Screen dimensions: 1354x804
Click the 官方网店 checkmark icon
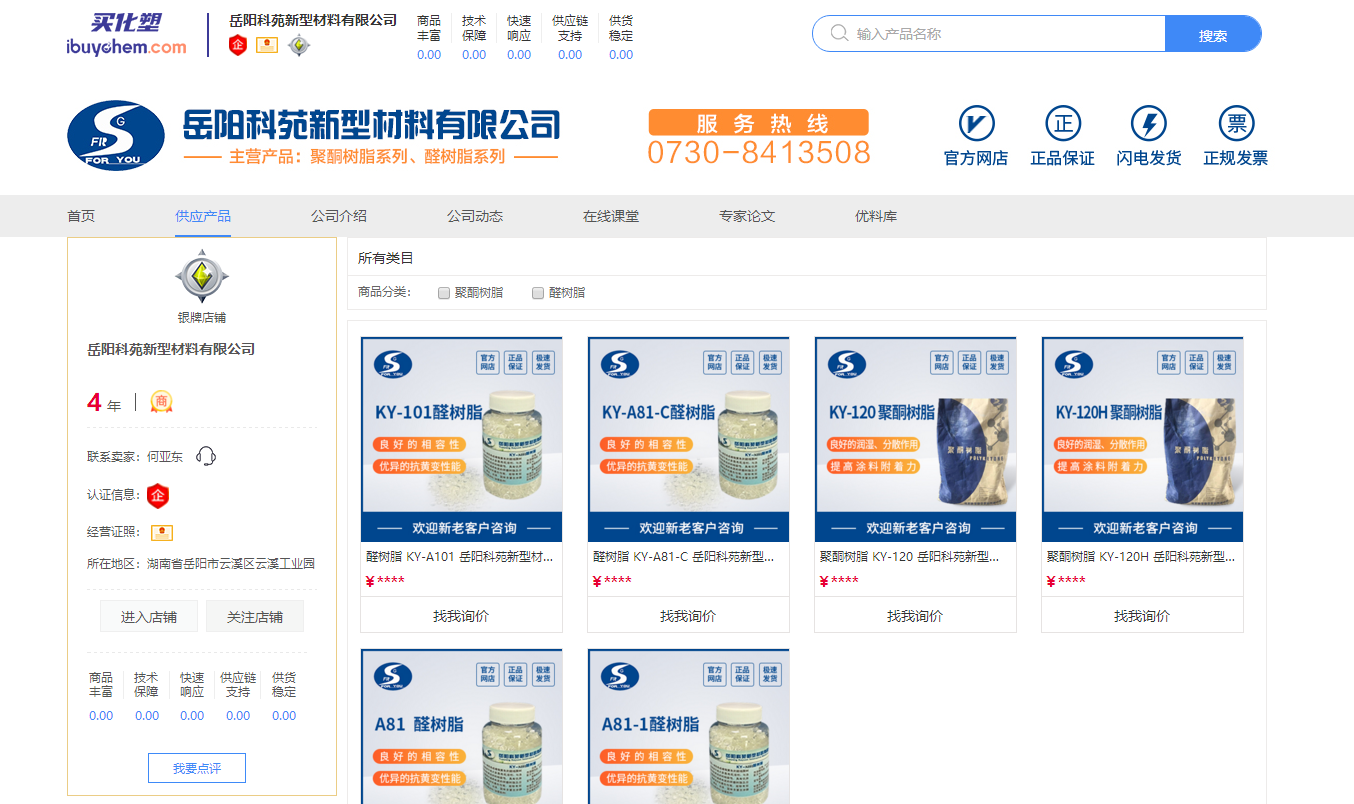point(976,124)
